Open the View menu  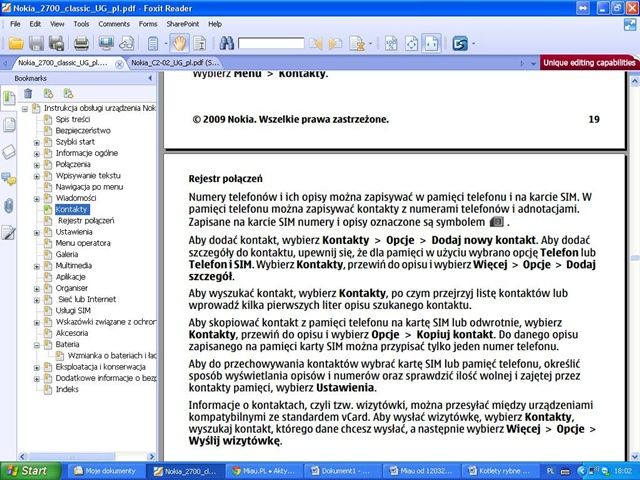click(57, 24)
